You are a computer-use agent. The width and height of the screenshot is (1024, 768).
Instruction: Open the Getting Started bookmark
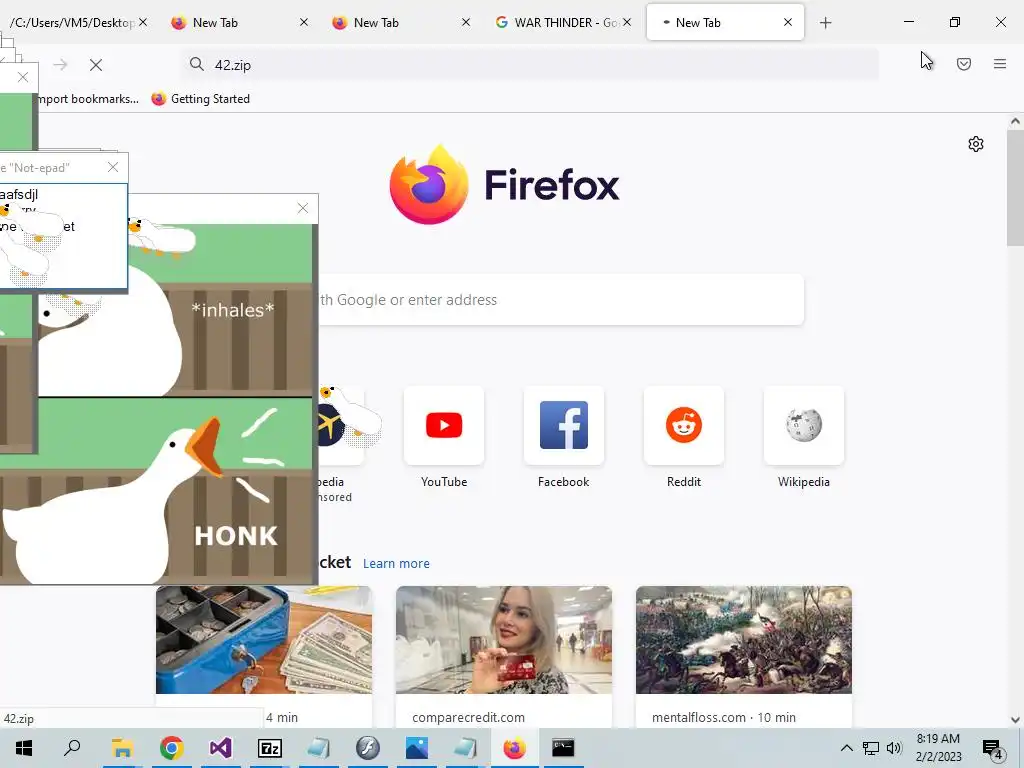[200, 99]
